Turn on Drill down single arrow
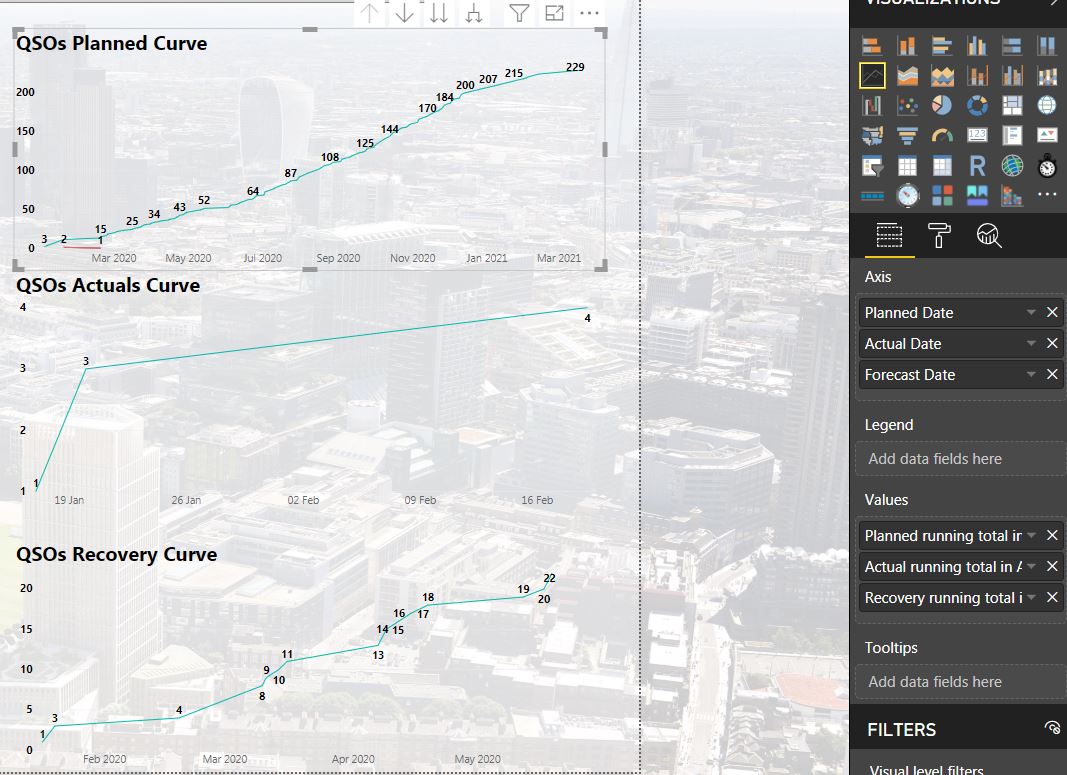The height and width of the screenshot is (775, 1067). [x=404, y=13]
